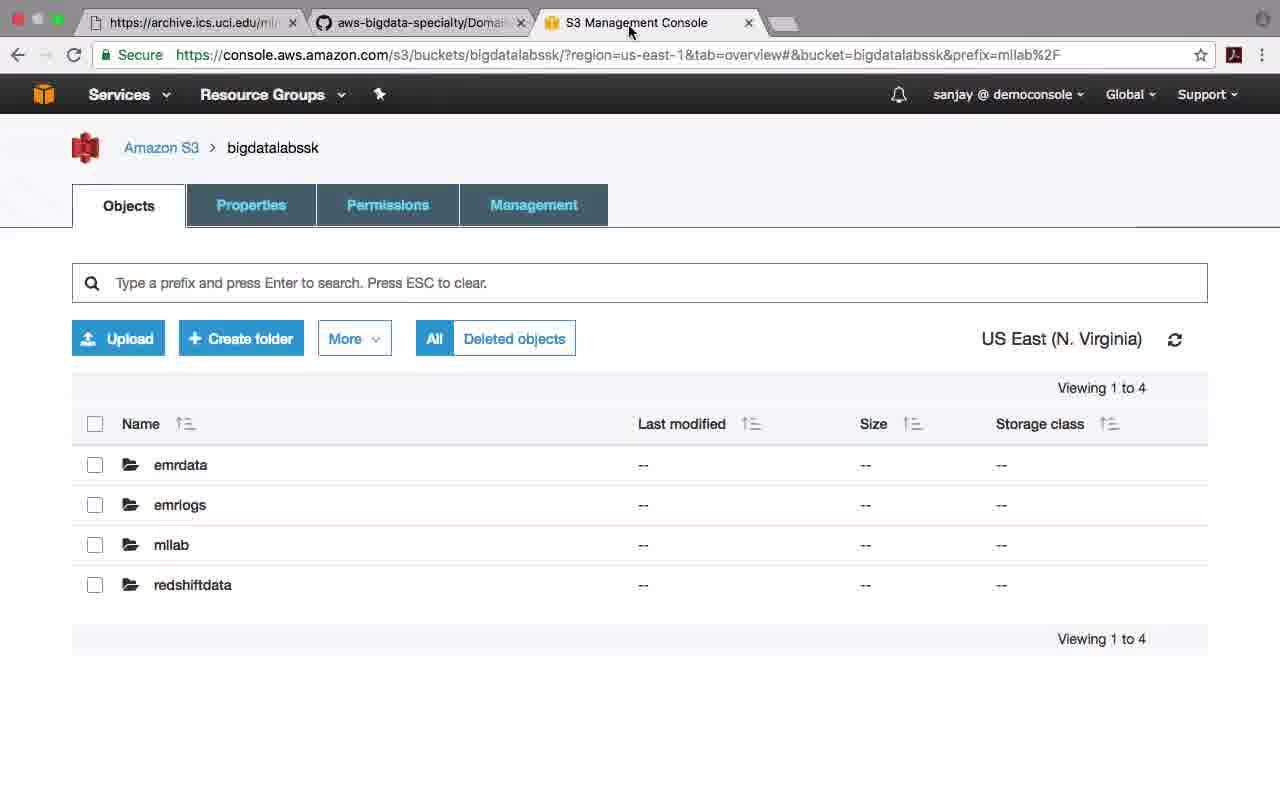Sort by Size using sort icon
The width and height of the screenshot is (1280, 800).
click(x=912, y=424)
